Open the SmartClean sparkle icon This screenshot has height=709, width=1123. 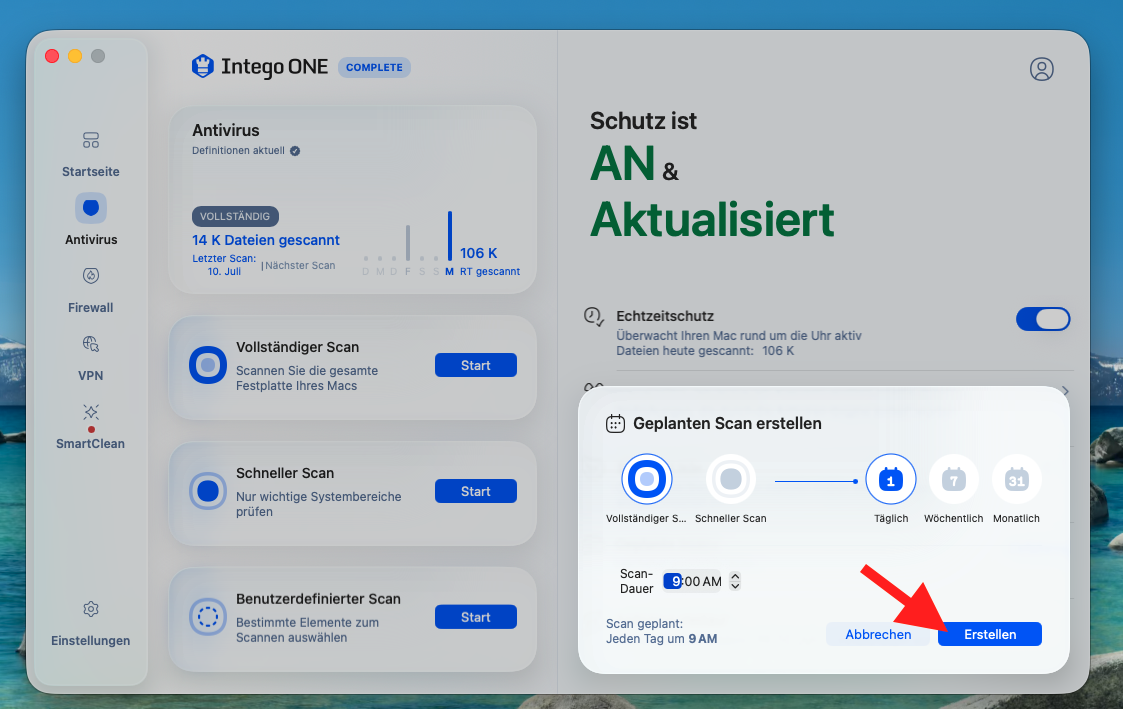pyautogui.click(x=90, y=412)
